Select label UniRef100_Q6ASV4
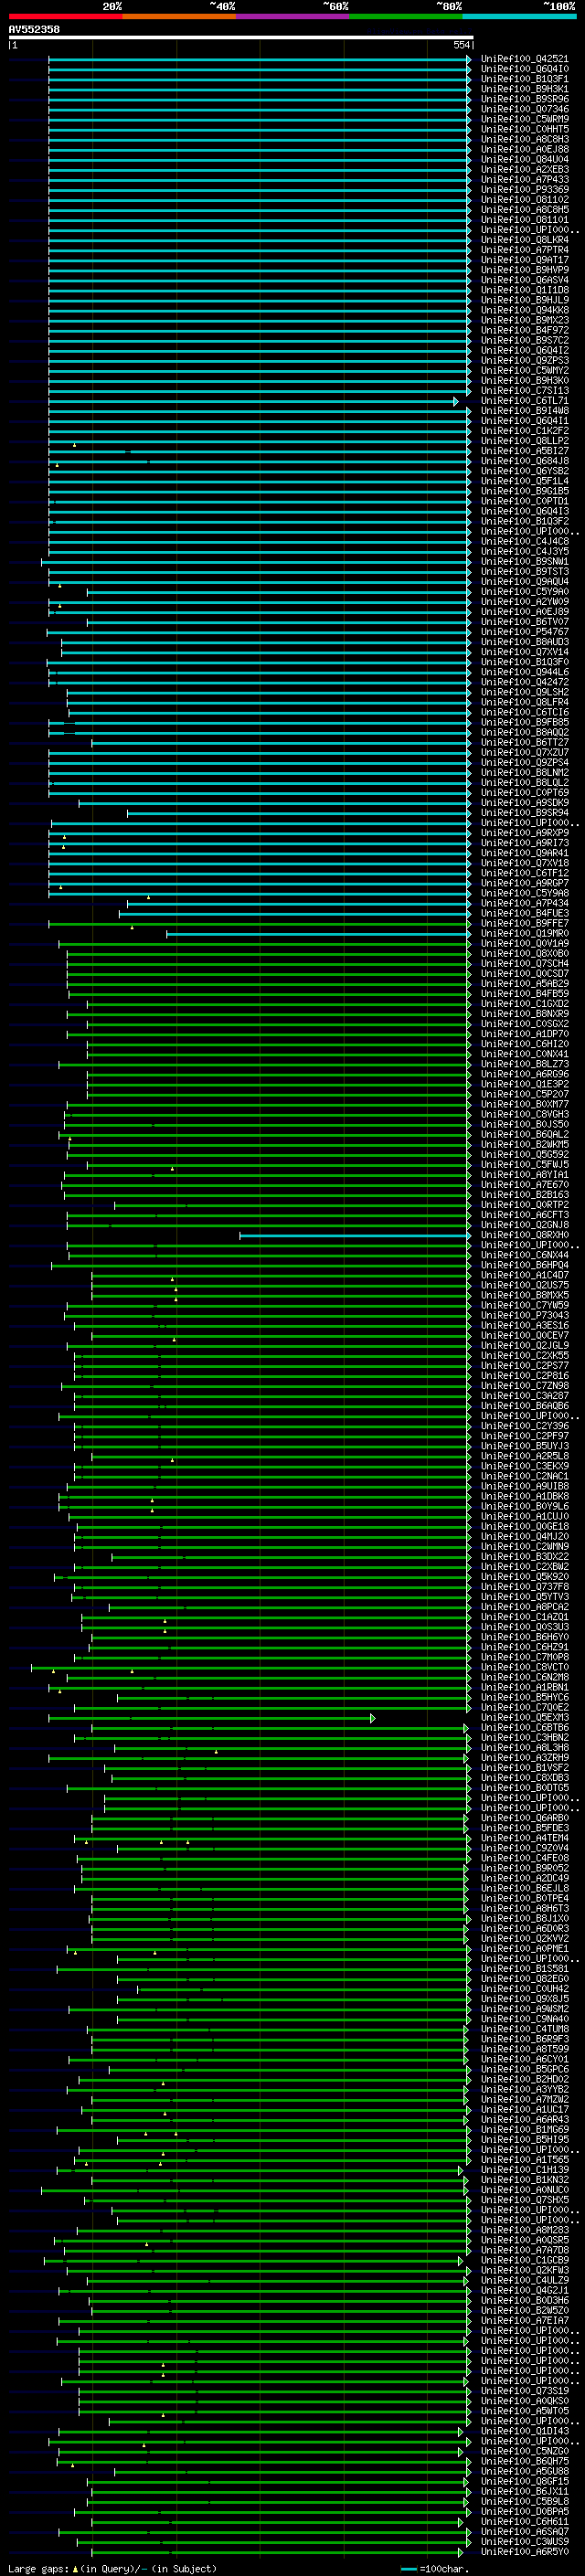The width and height of the screenshot is (585, 2576). (x=524, y=280)
